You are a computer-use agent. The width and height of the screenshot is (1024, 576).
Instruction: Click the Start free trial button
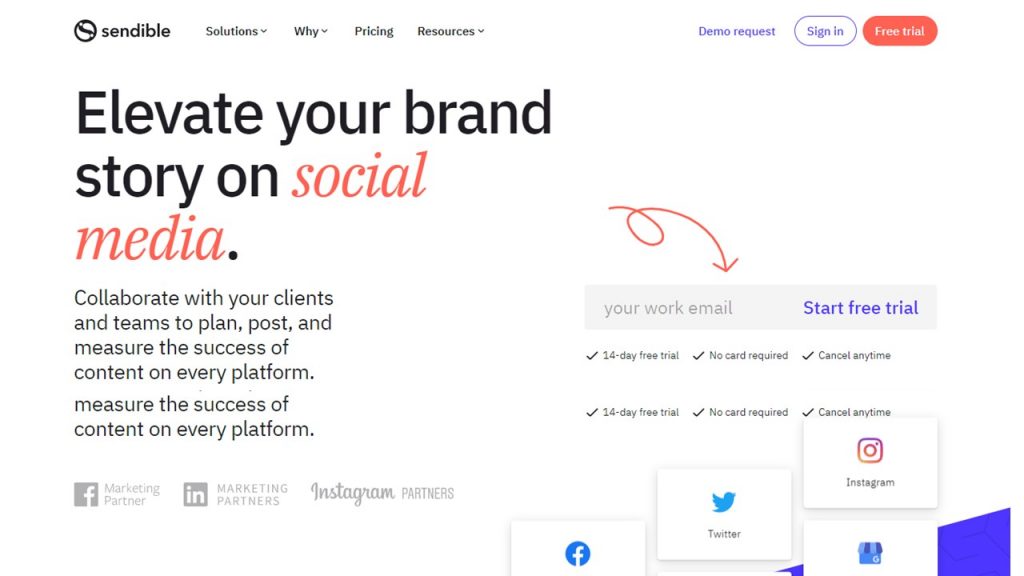tap(860, 308)
